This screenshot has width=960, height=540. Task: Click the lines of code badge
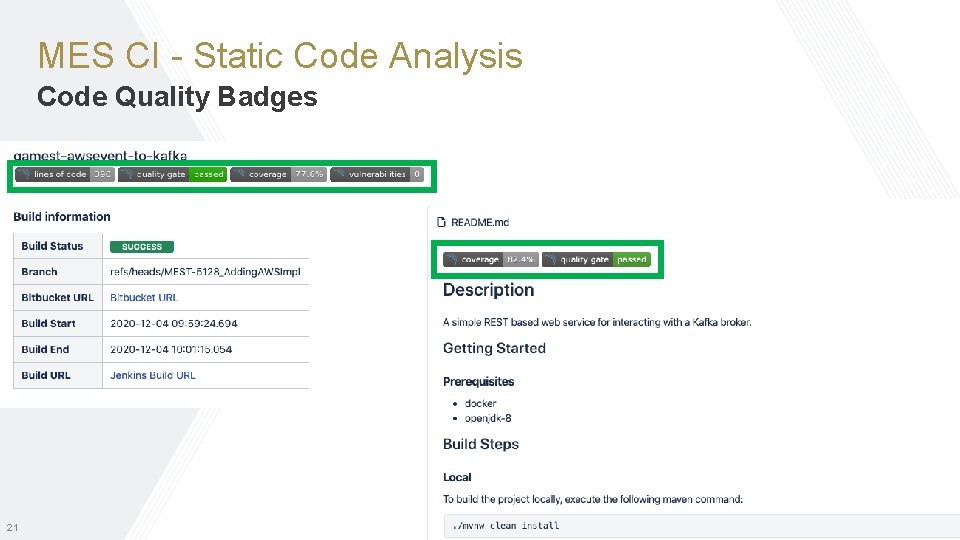click(x=65, y=174)
